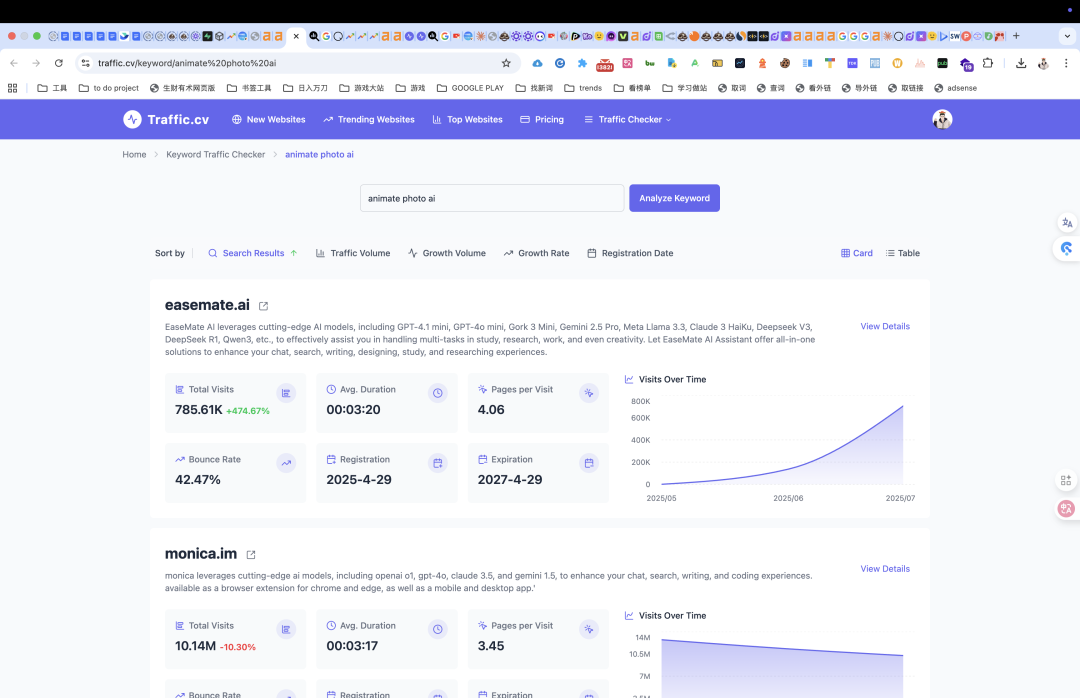
Task: Open the 书签工具 bookmark folder
Action: (249, 88)
